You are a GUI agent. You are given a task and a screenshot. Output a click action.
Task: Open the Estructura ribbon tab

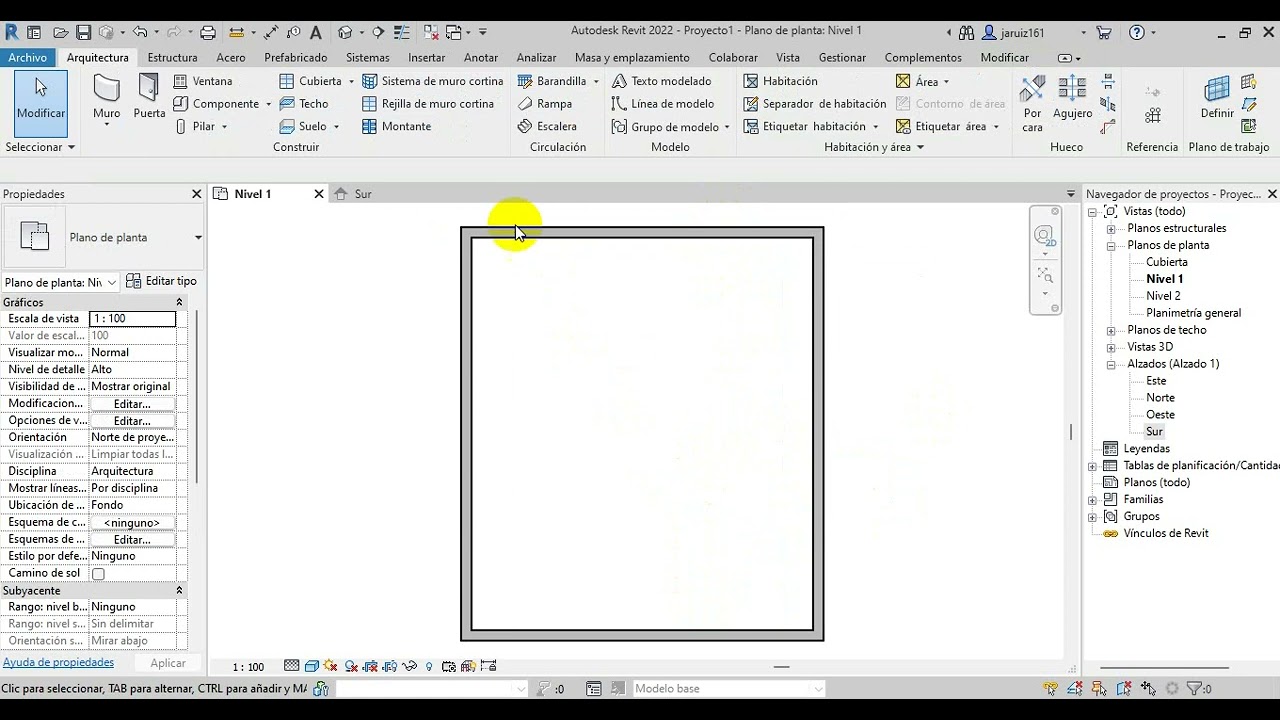(x=172, y=58)
